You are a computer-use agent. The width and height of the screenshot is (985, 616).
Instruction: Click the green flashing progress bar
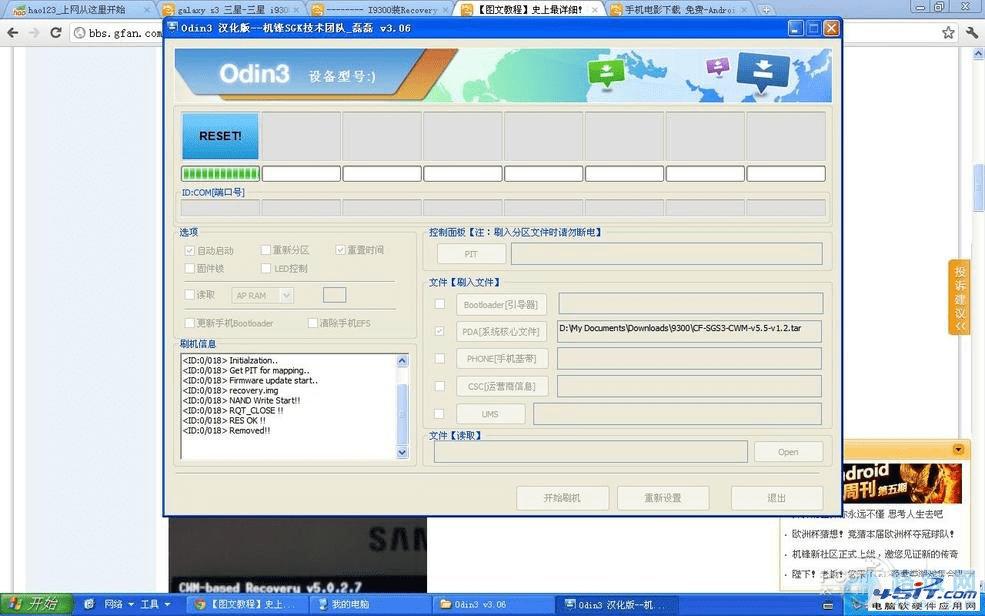(219, 173)
